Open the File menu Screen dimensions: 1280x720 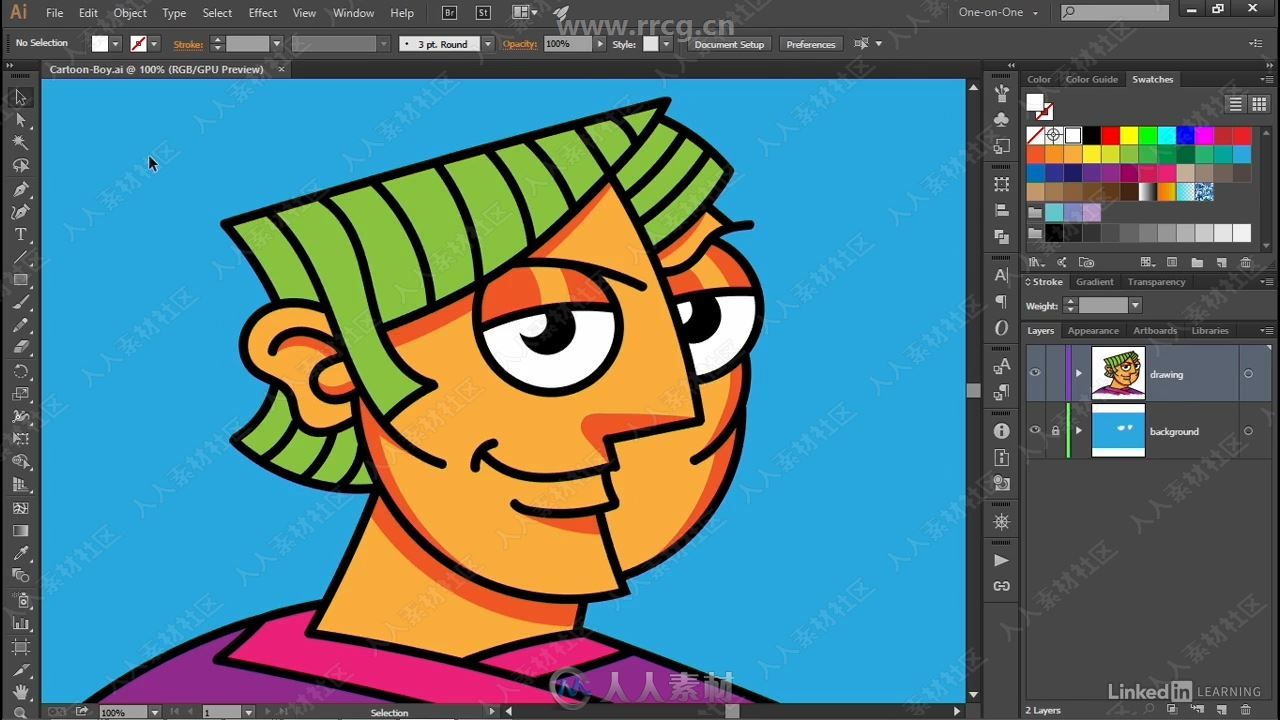click(54, 13)
